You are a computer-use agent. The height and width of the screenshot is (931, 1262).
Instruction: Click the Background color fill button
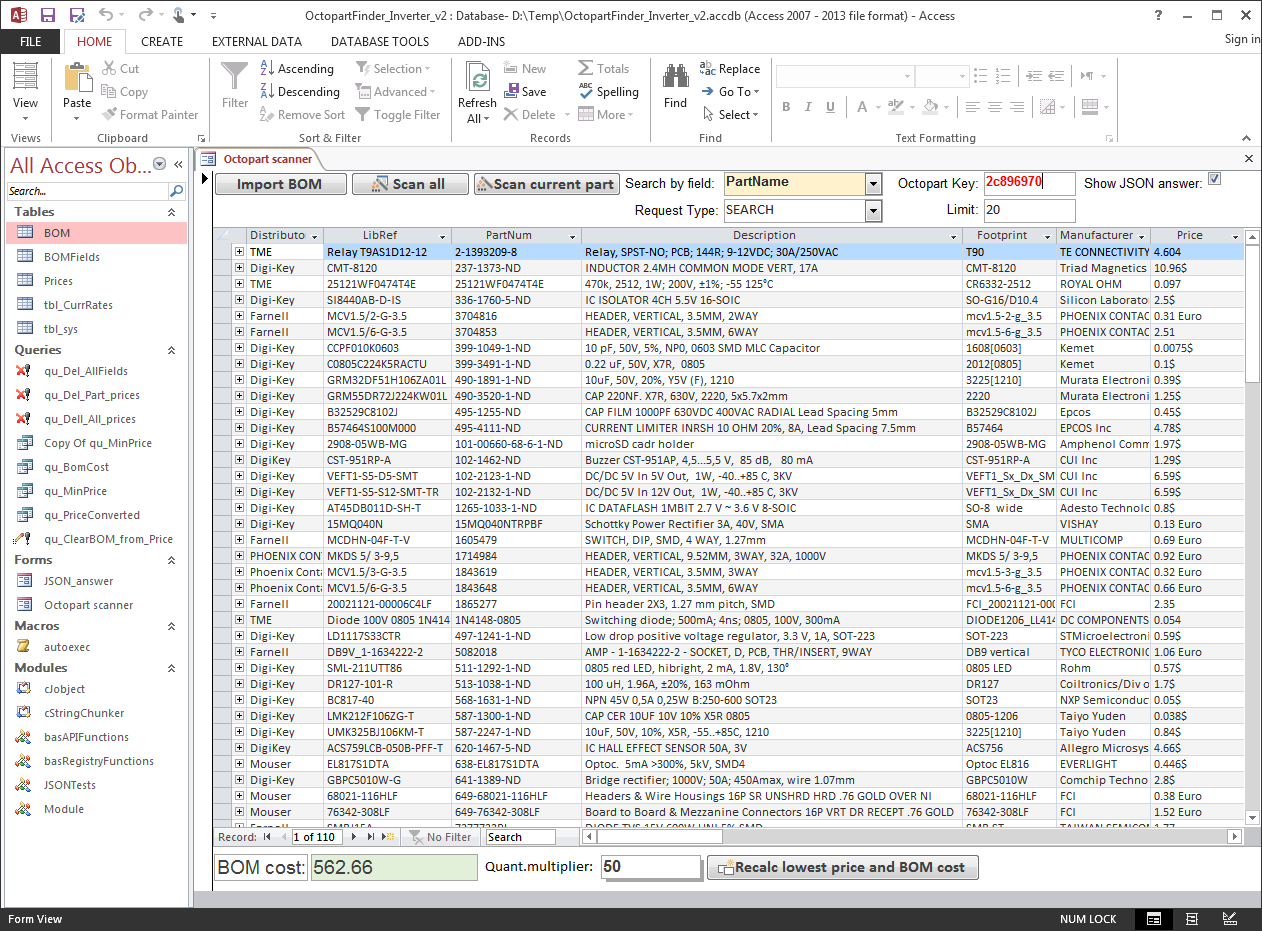[x=931, y=107]
